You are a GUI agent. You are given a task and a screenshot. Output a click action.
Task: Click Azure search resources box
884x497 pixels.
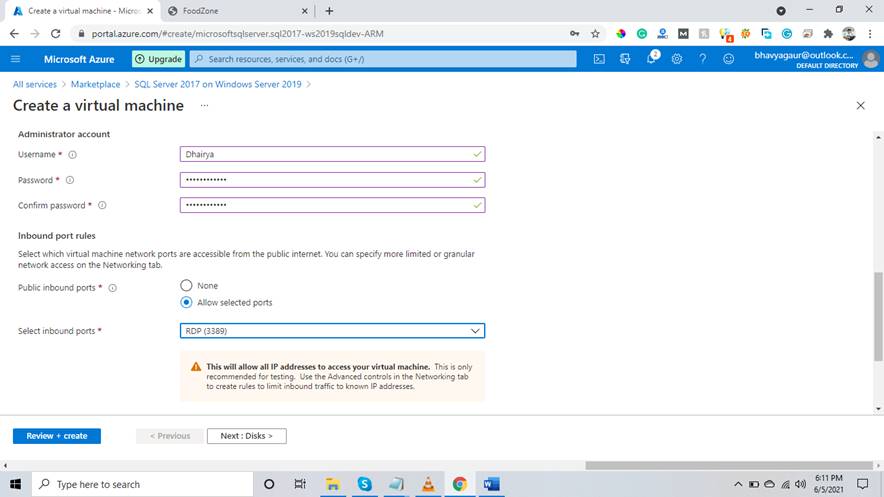[x=383, y=59]
